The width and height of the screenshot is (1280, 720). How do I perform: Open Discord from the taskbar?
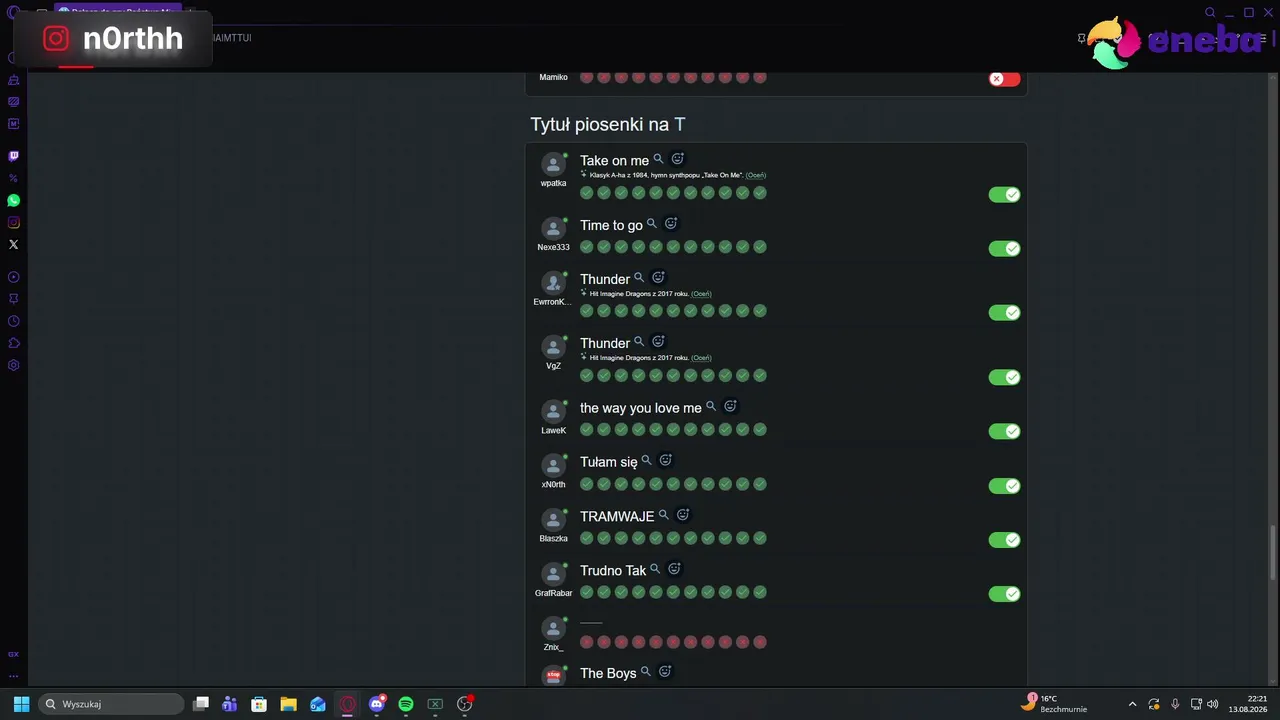point(377,704)
